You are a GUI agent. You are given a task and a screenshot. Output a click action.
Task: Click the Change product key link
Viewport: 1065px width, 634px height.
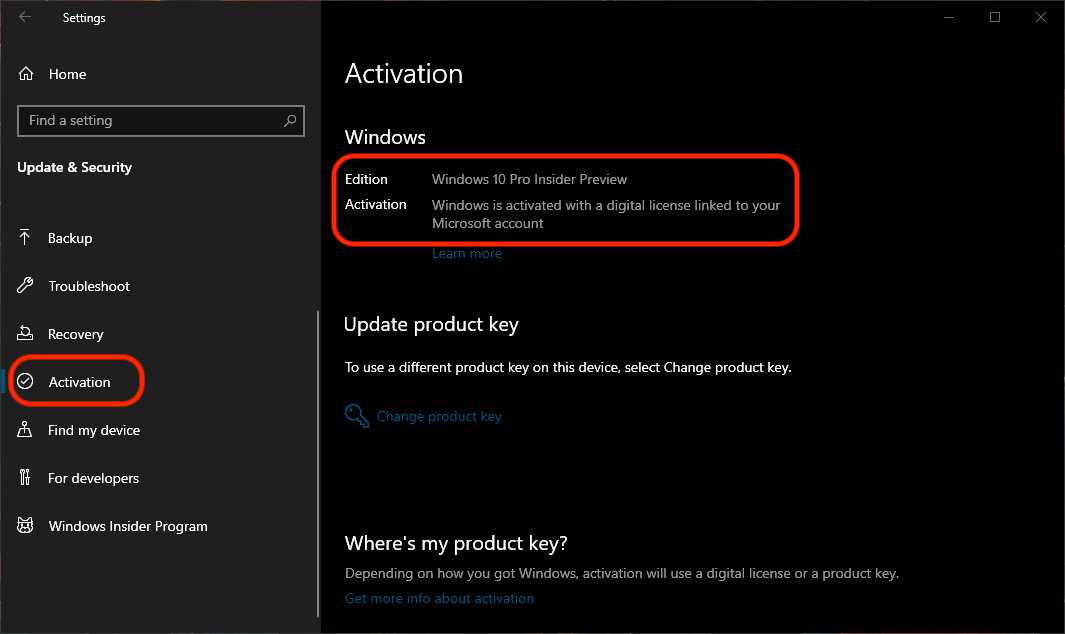click(x=439, y=416)
